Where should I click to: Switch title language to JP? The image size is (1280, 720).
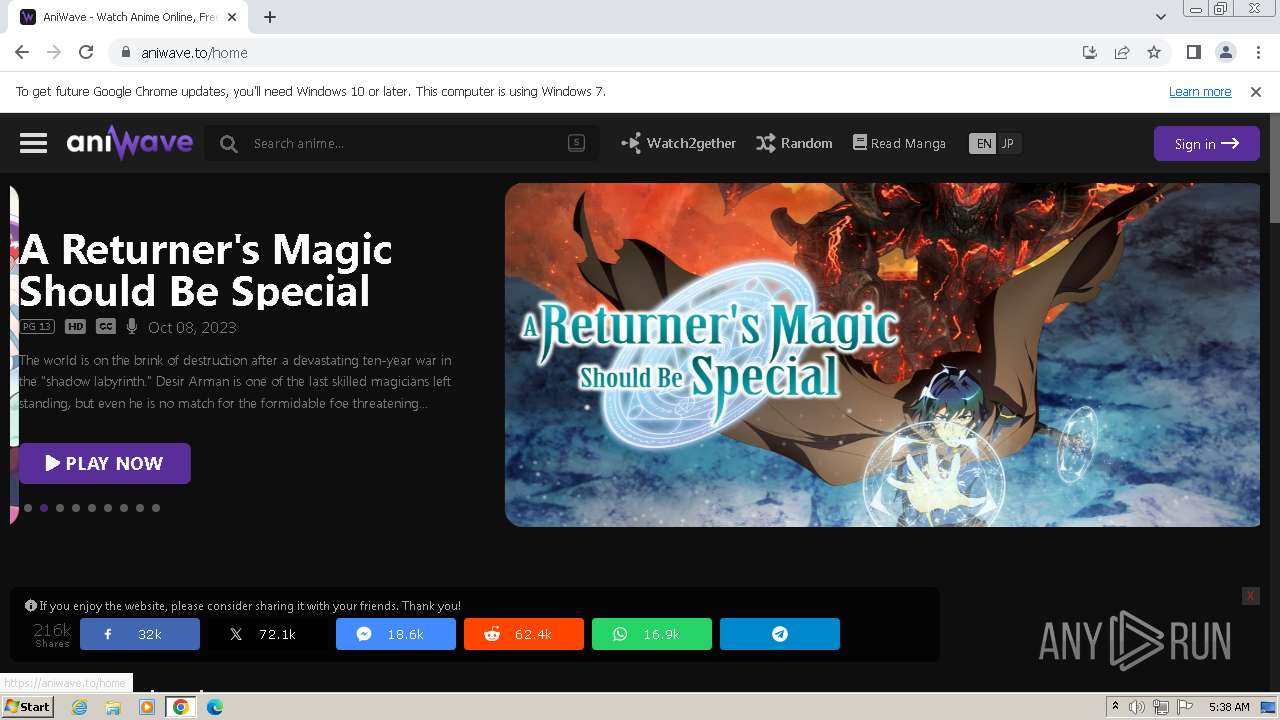pos(1008,143)
